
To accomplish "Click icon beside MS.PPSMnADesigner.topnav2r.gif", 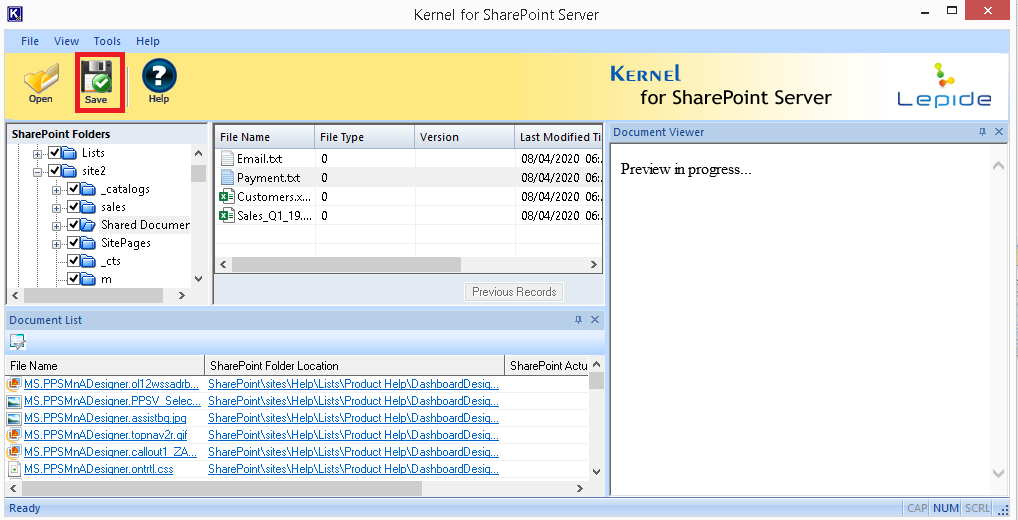I will point(14,436).
